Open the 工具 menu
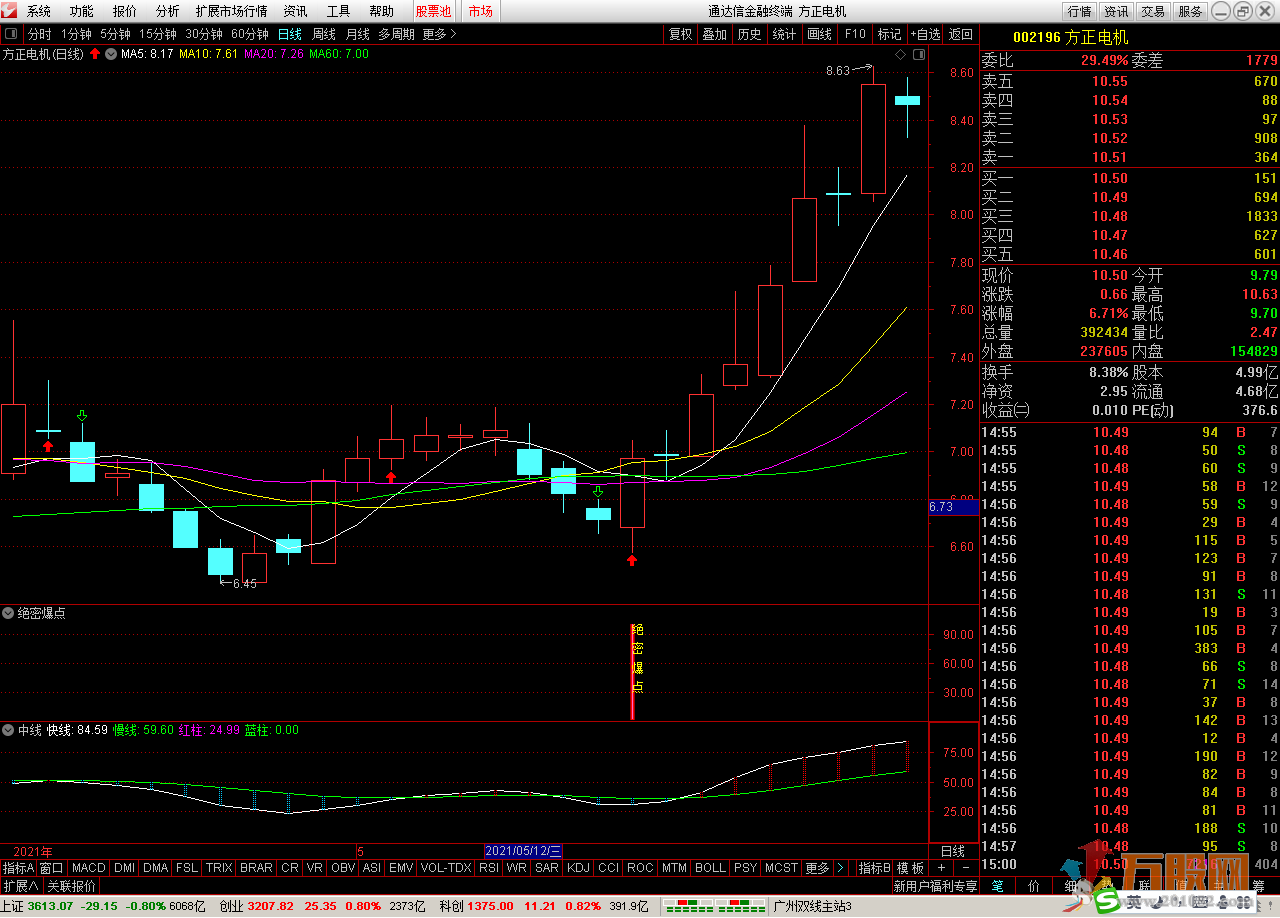1280x918 pixels. (338, 11)
